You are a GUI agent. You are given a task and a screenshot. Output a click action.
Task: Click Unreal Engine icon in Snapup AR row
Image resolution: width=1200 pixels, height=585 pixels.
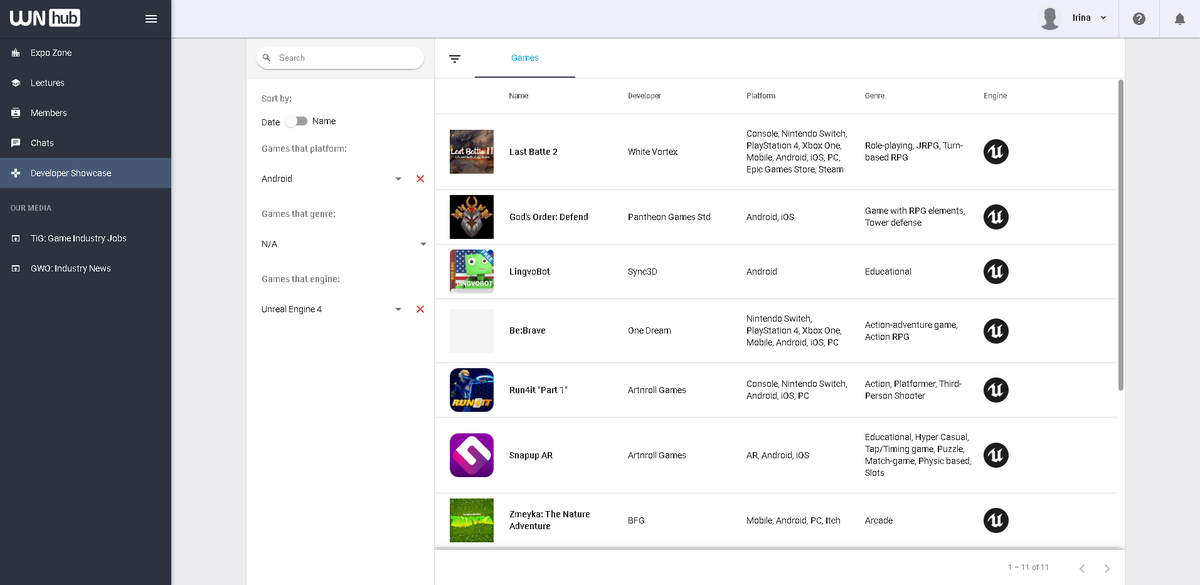coord(996,455)
